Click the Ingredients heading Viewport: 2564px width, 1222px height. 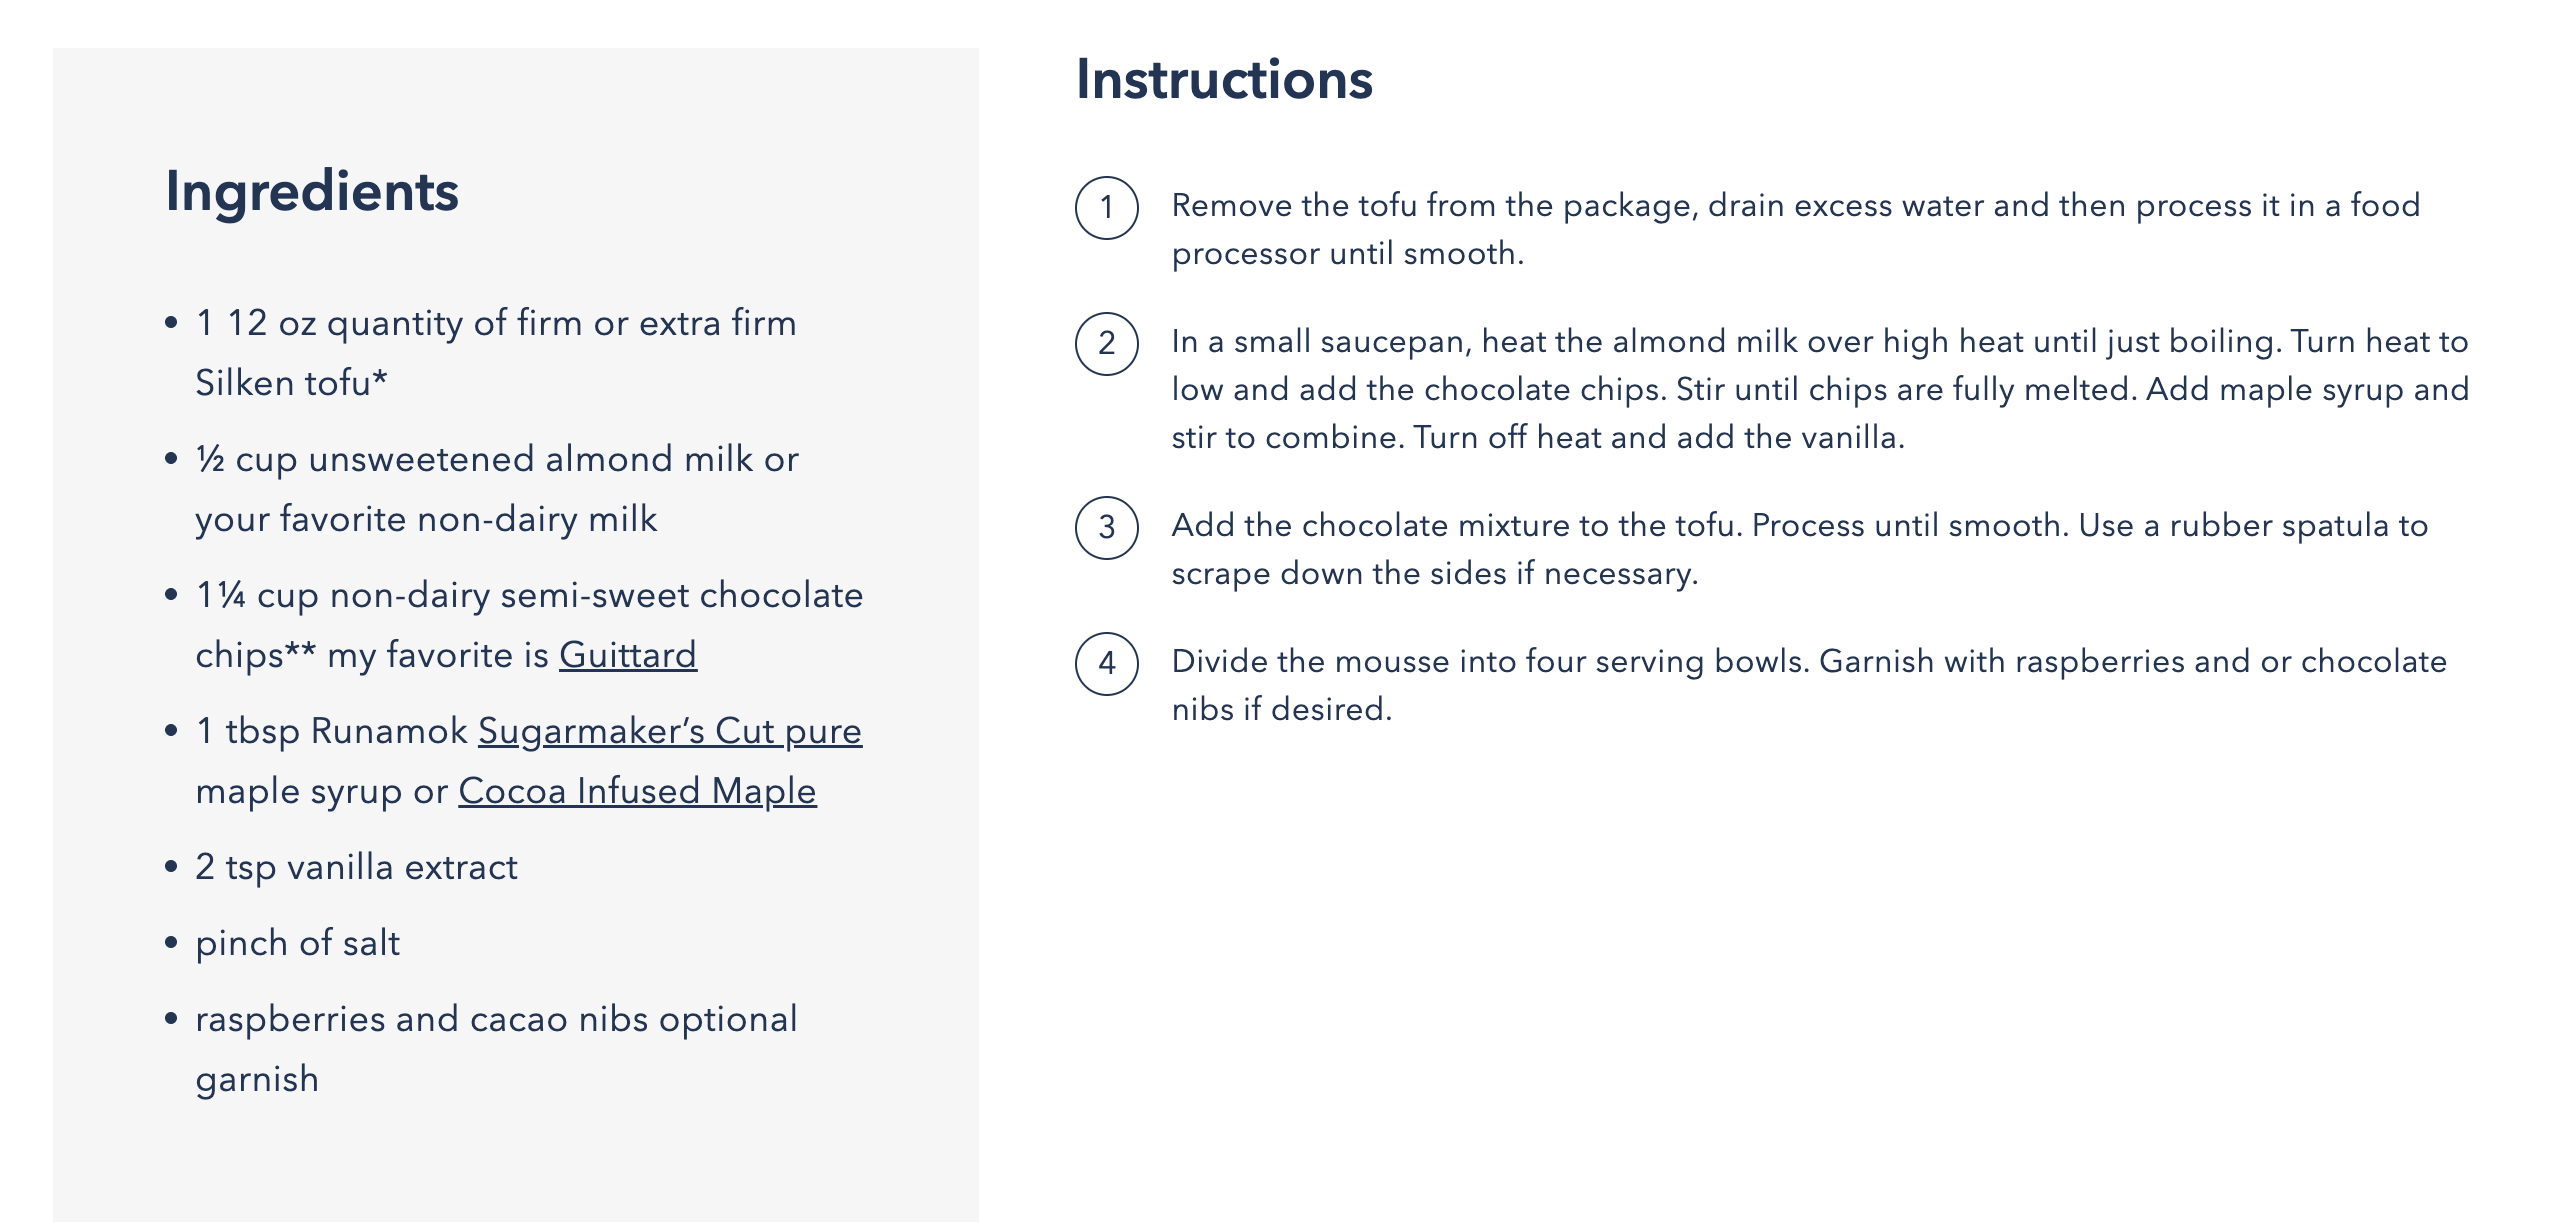(312, 191)
